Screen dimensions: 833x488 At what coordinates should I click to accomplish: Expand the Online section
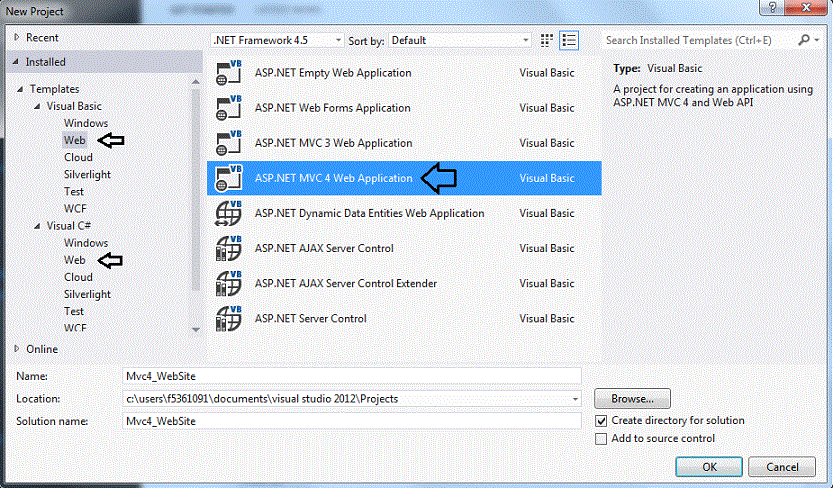coord(16,349)
